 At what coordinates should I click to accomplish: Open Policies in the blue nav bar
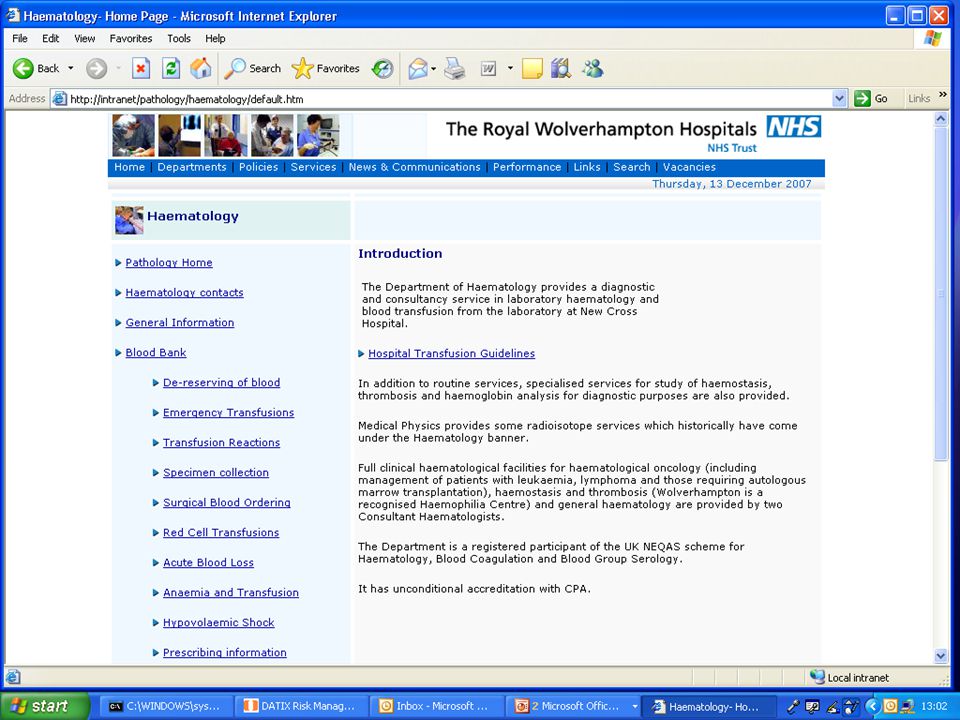tap(258, 167)
